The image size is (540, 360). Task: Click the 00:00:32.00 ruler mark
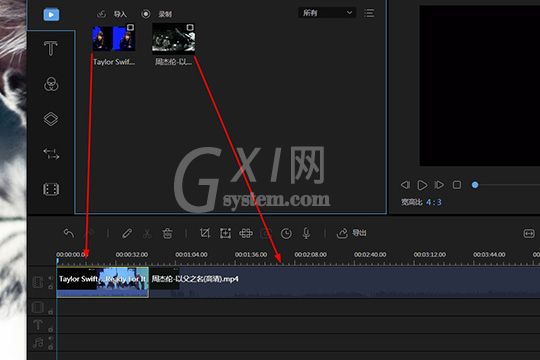[132, 255]
